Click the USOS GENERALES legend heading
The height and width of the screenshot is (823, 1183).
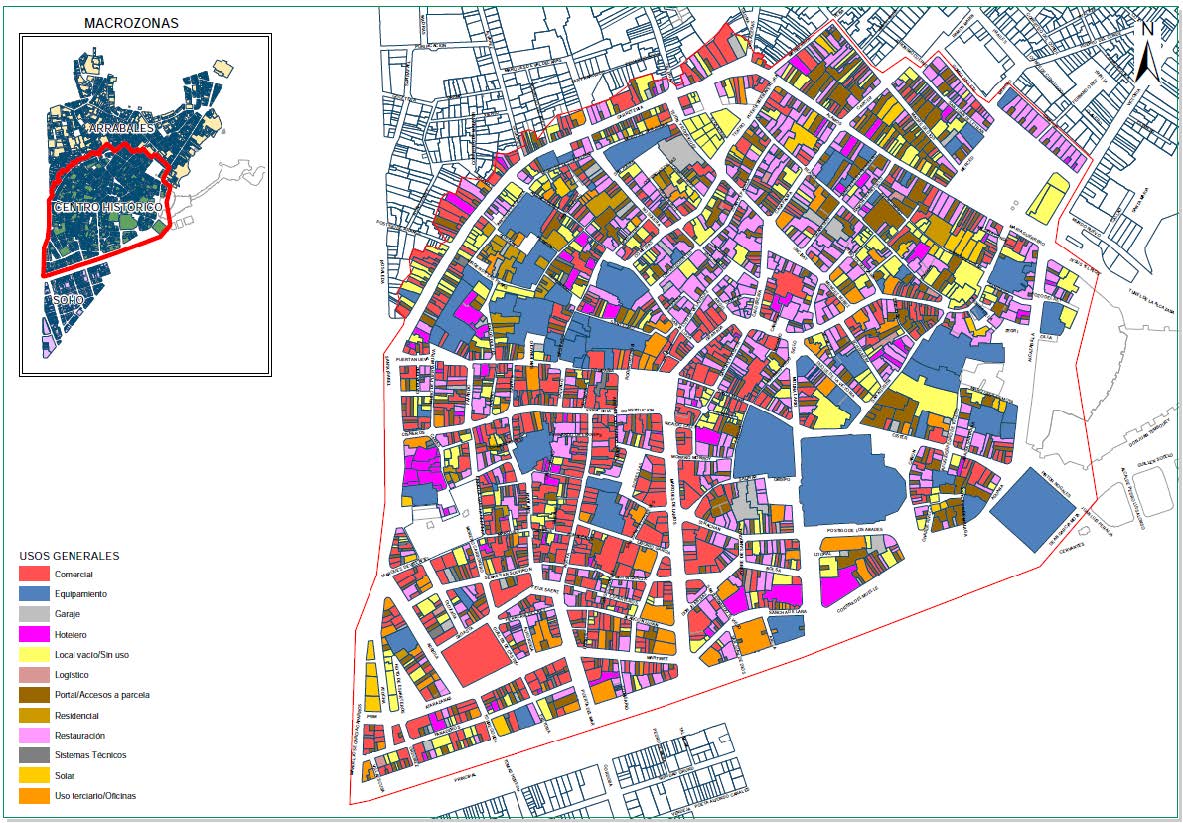click(69, 556)
